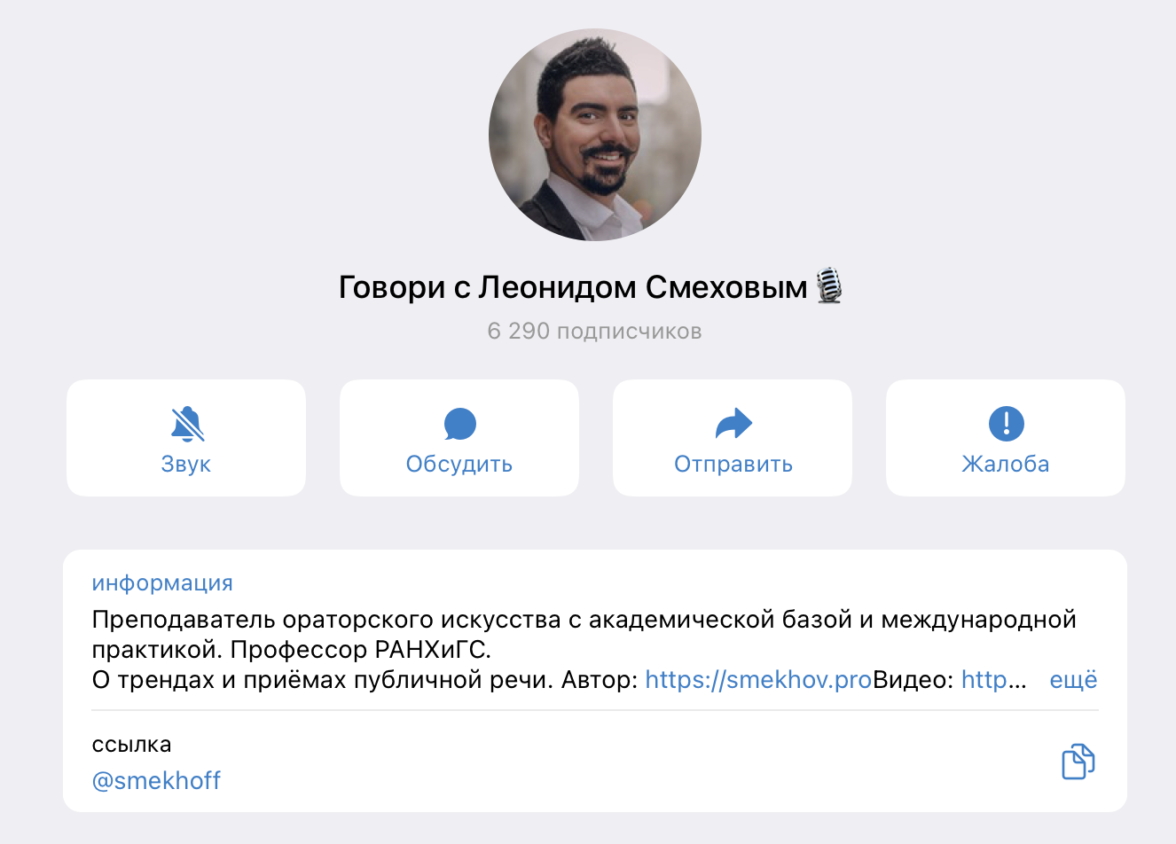Click the Обсудить button label
The image size is (1176, 844).
pos(459,464)
